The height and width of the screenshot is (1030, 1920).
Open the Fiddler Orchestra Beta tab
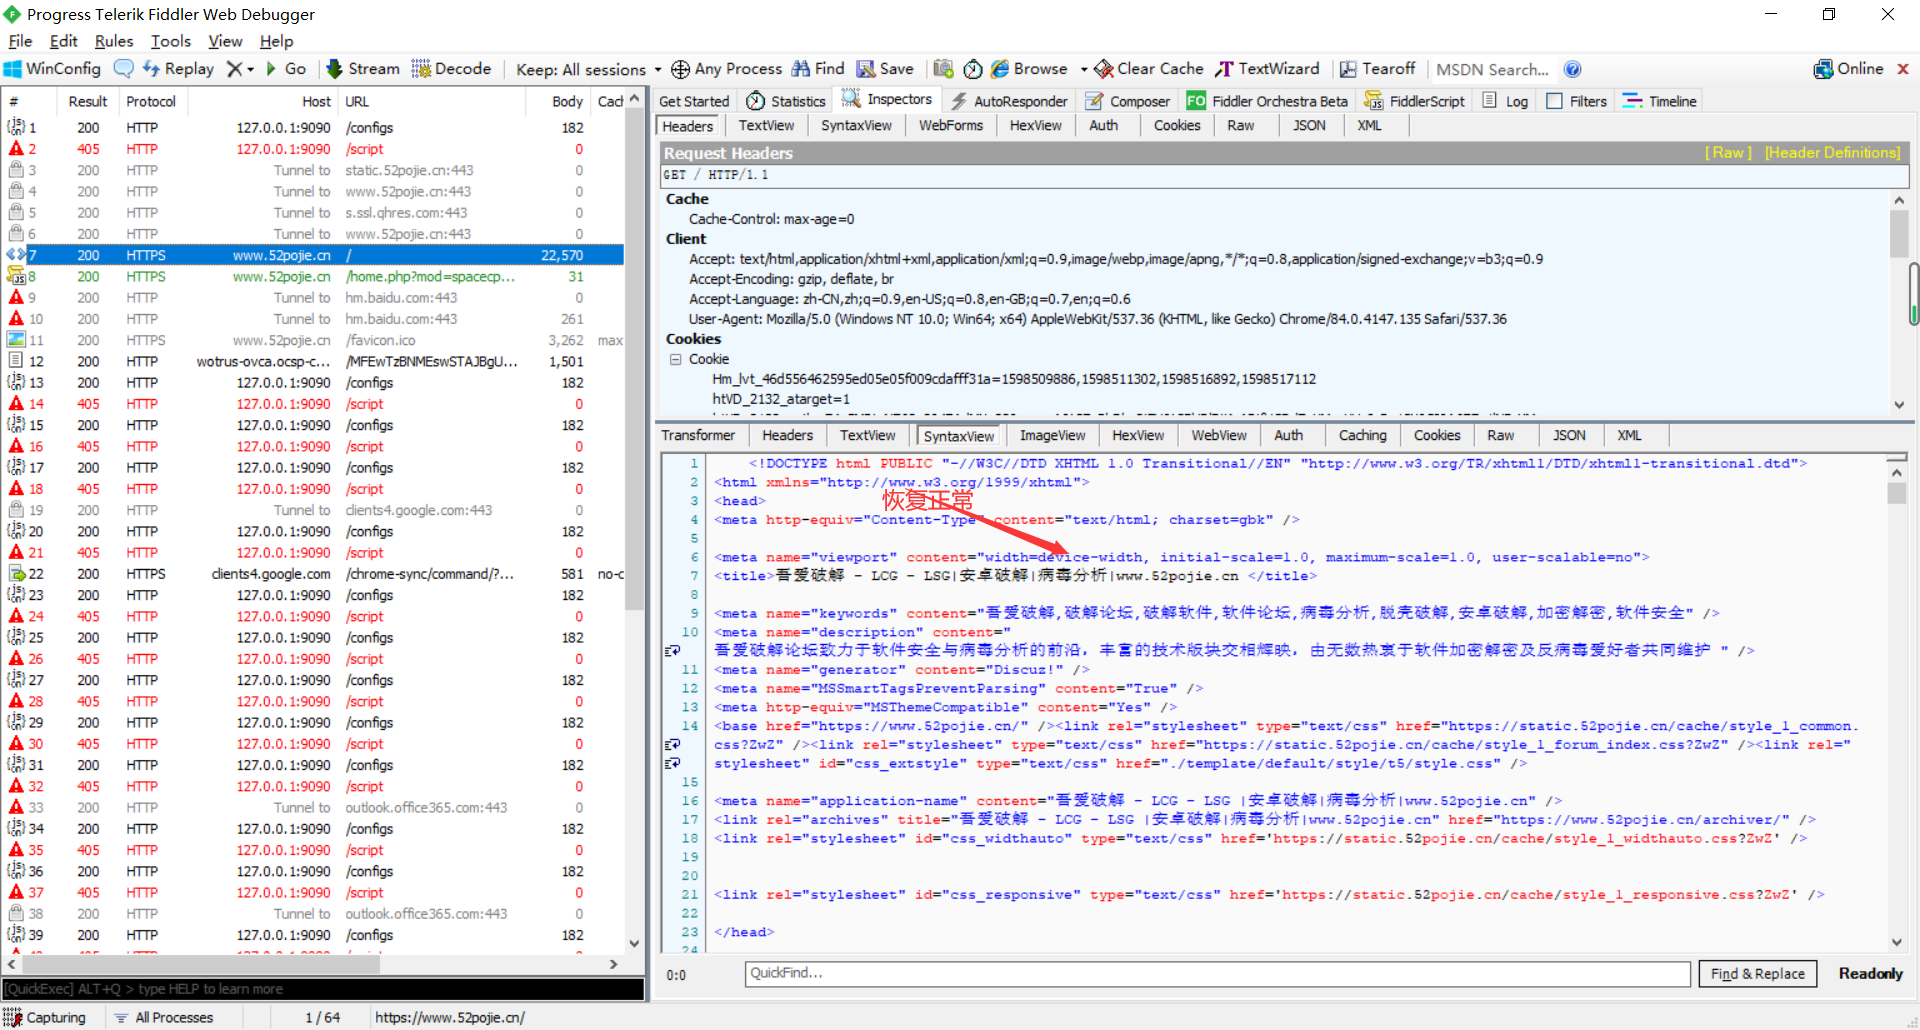pos(1267,101)
